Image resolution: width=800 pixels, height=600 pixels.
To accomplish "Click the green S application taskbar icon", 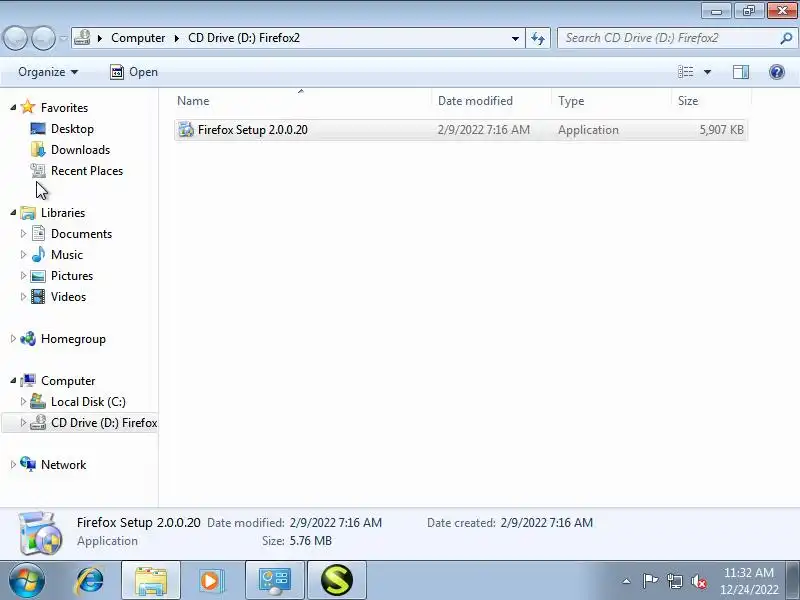I will coord(337,581).
